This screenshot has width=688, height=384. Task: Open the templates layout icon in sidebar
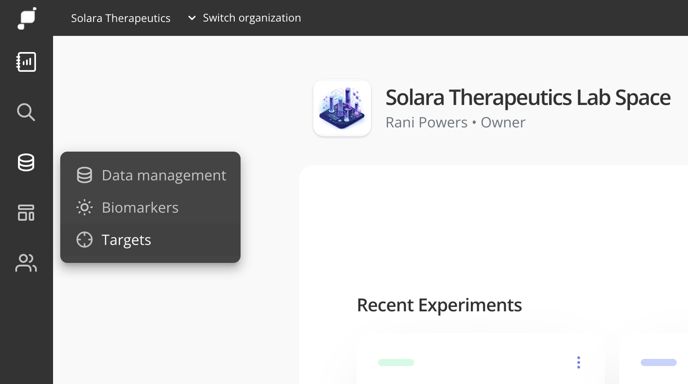[26, 213]
